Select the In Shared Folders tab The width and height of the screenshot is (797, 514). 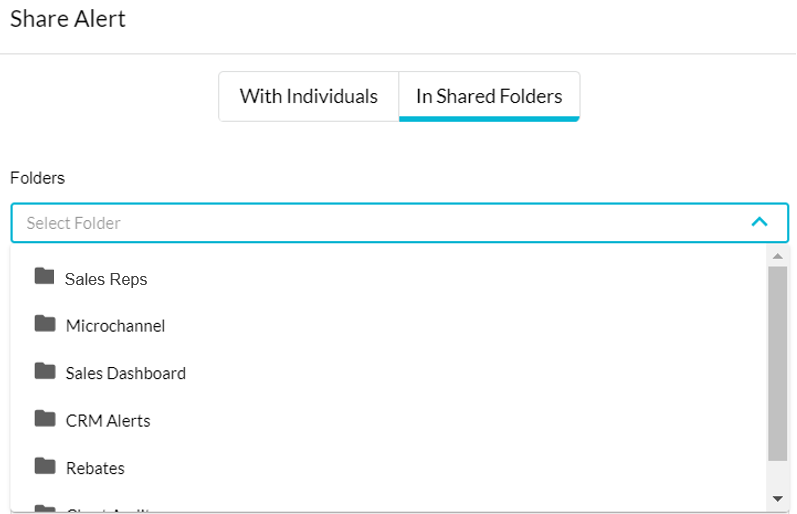click(489, 97)
